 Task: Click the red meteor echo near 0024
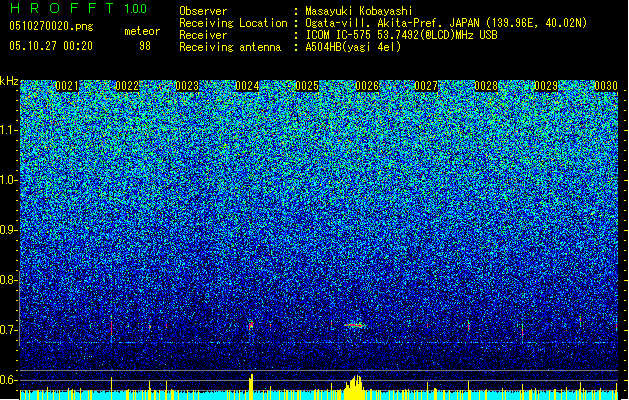(x=251, y=325)
